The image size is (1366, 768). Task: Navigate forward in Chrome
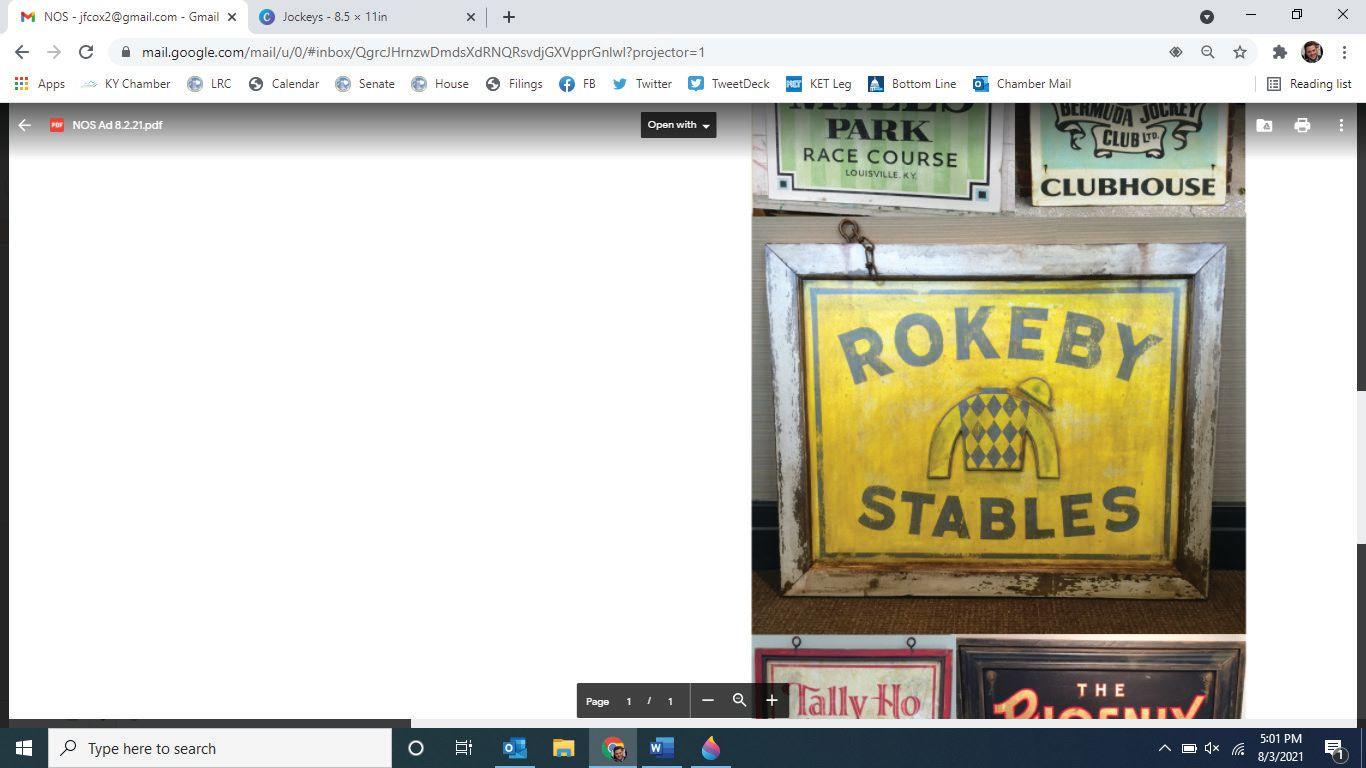[54, 52]
